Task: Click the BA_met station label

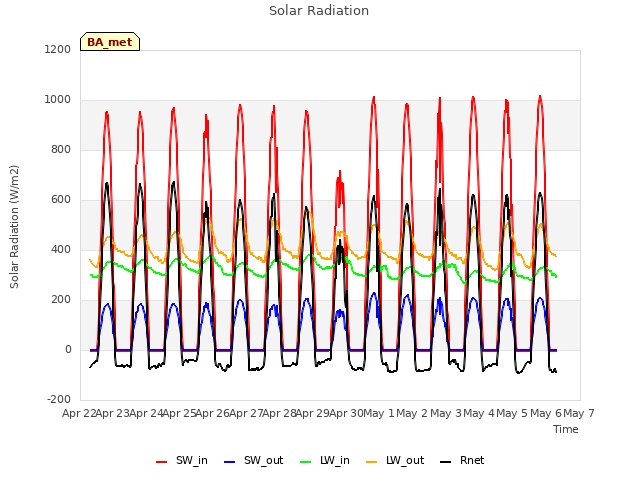Action: tap(110, 42)
